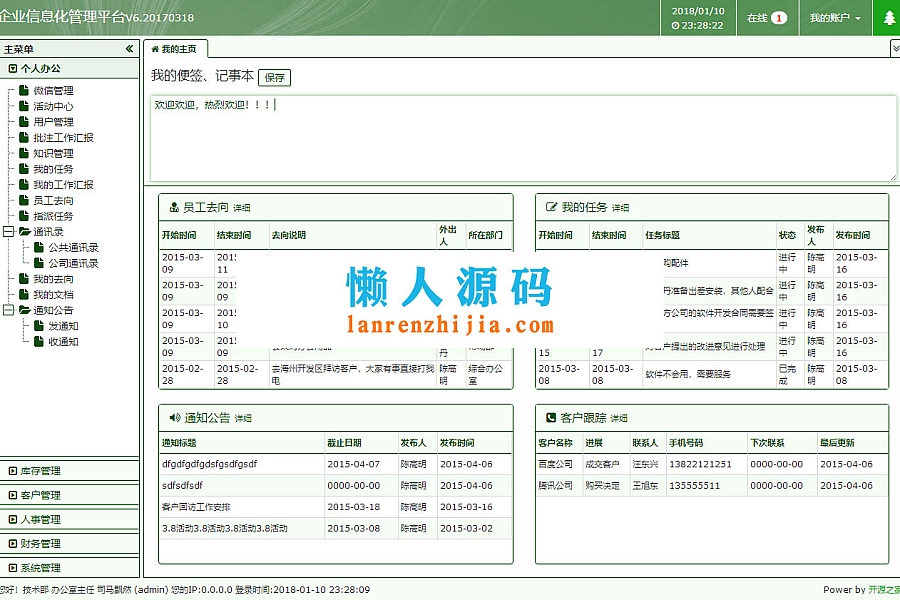Open 公司通讯录 under 通讯录
Image resolution: width=900 pixels, height=600 pixels.
coord(73,263)
